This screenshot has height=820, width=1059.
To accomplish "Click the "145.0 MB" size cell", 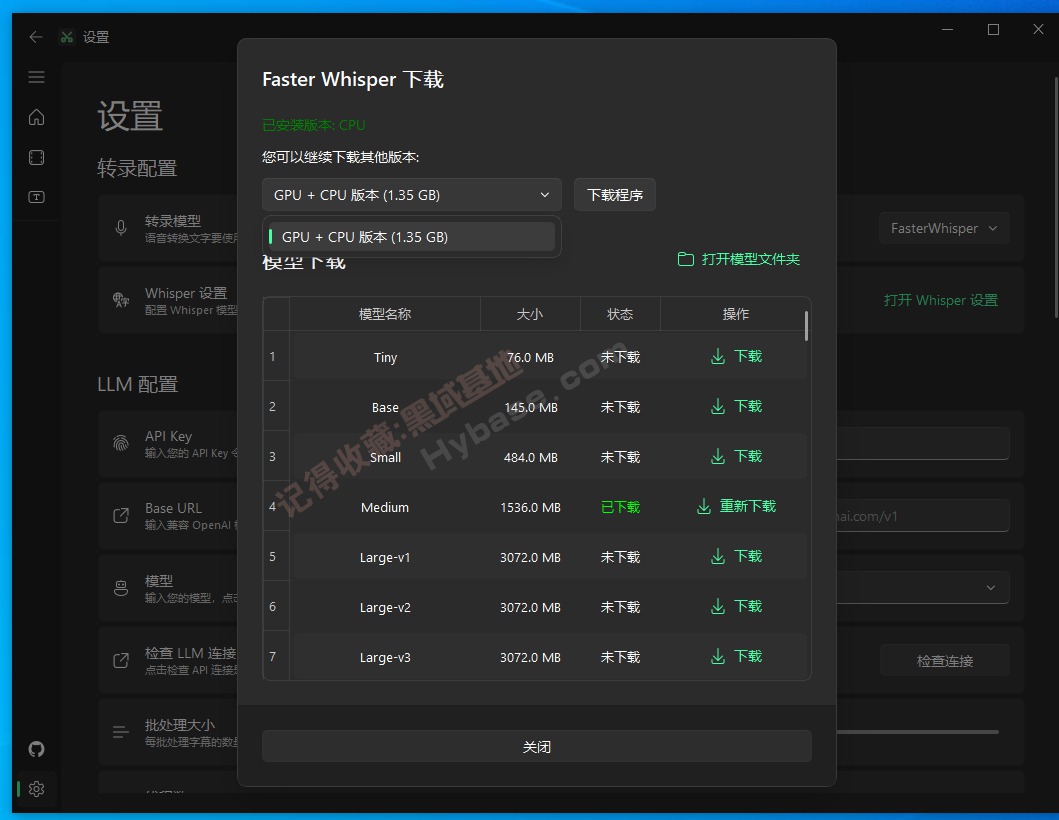I will [x=531, y=407].
